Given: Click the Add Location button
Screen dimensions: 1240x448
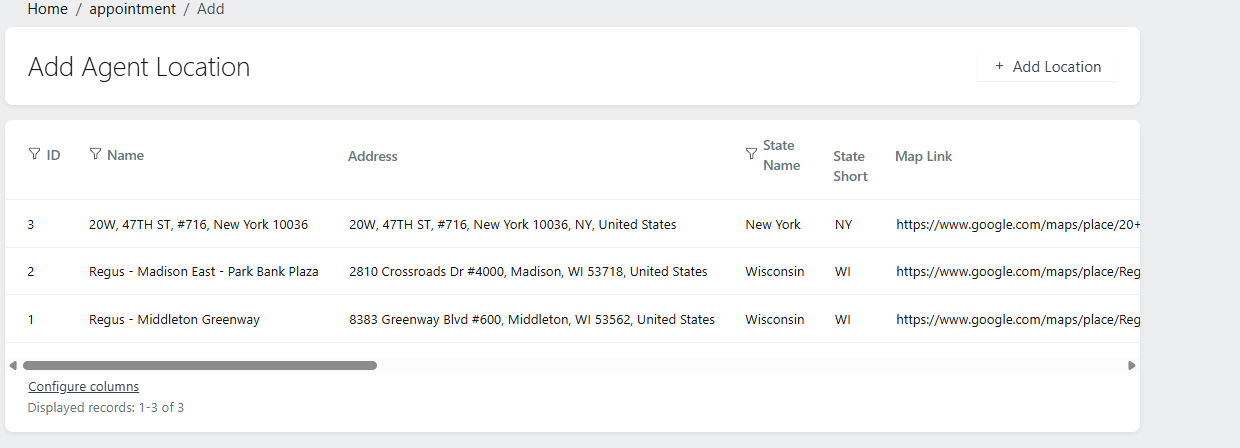Looking at the screenshot, I should (1047, 67).
